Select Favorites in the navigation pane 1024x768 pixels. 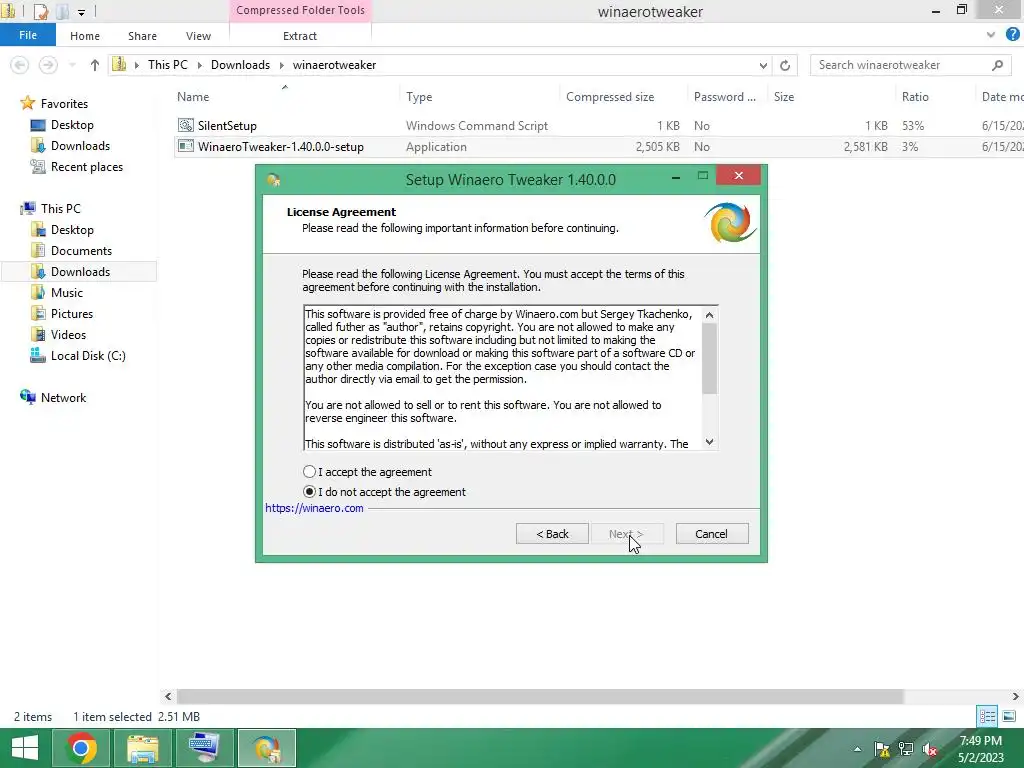(64, 104)
